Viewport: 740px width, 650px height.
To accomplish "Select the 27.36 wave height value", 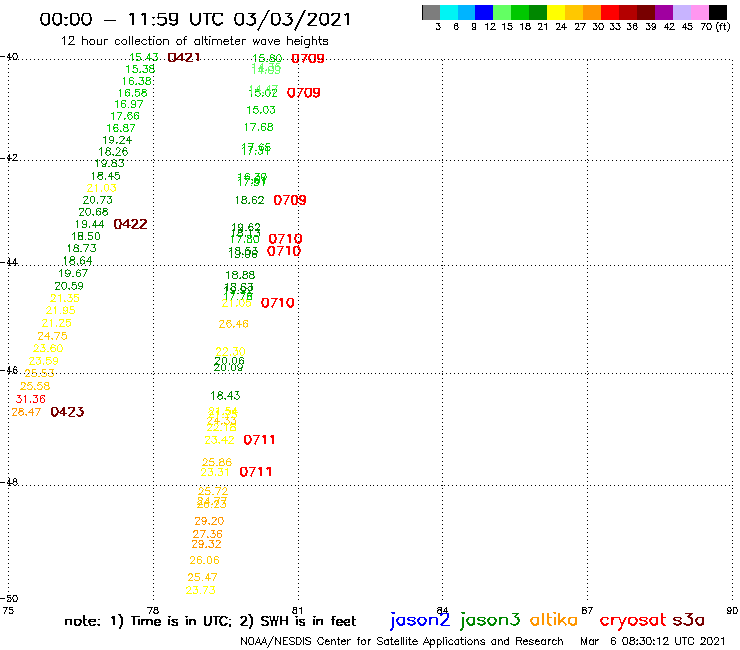I will pyautogui.click(x=208, y=534).
